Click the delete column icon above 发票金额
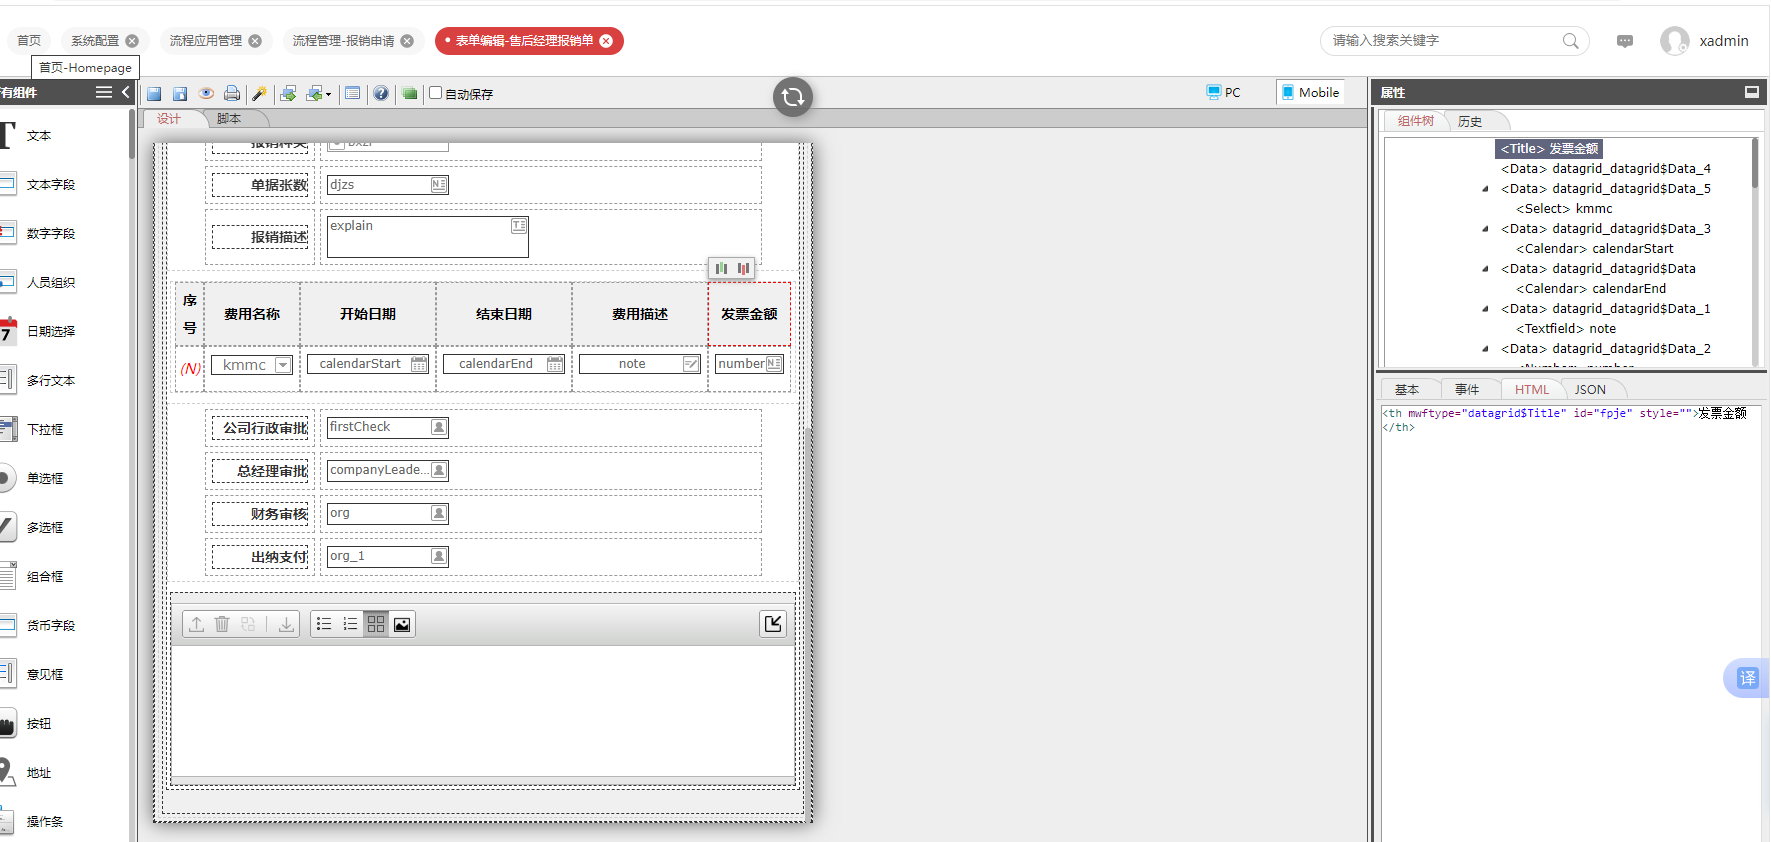This screenshot has height=842, width=1771. [x=743, y=268]
